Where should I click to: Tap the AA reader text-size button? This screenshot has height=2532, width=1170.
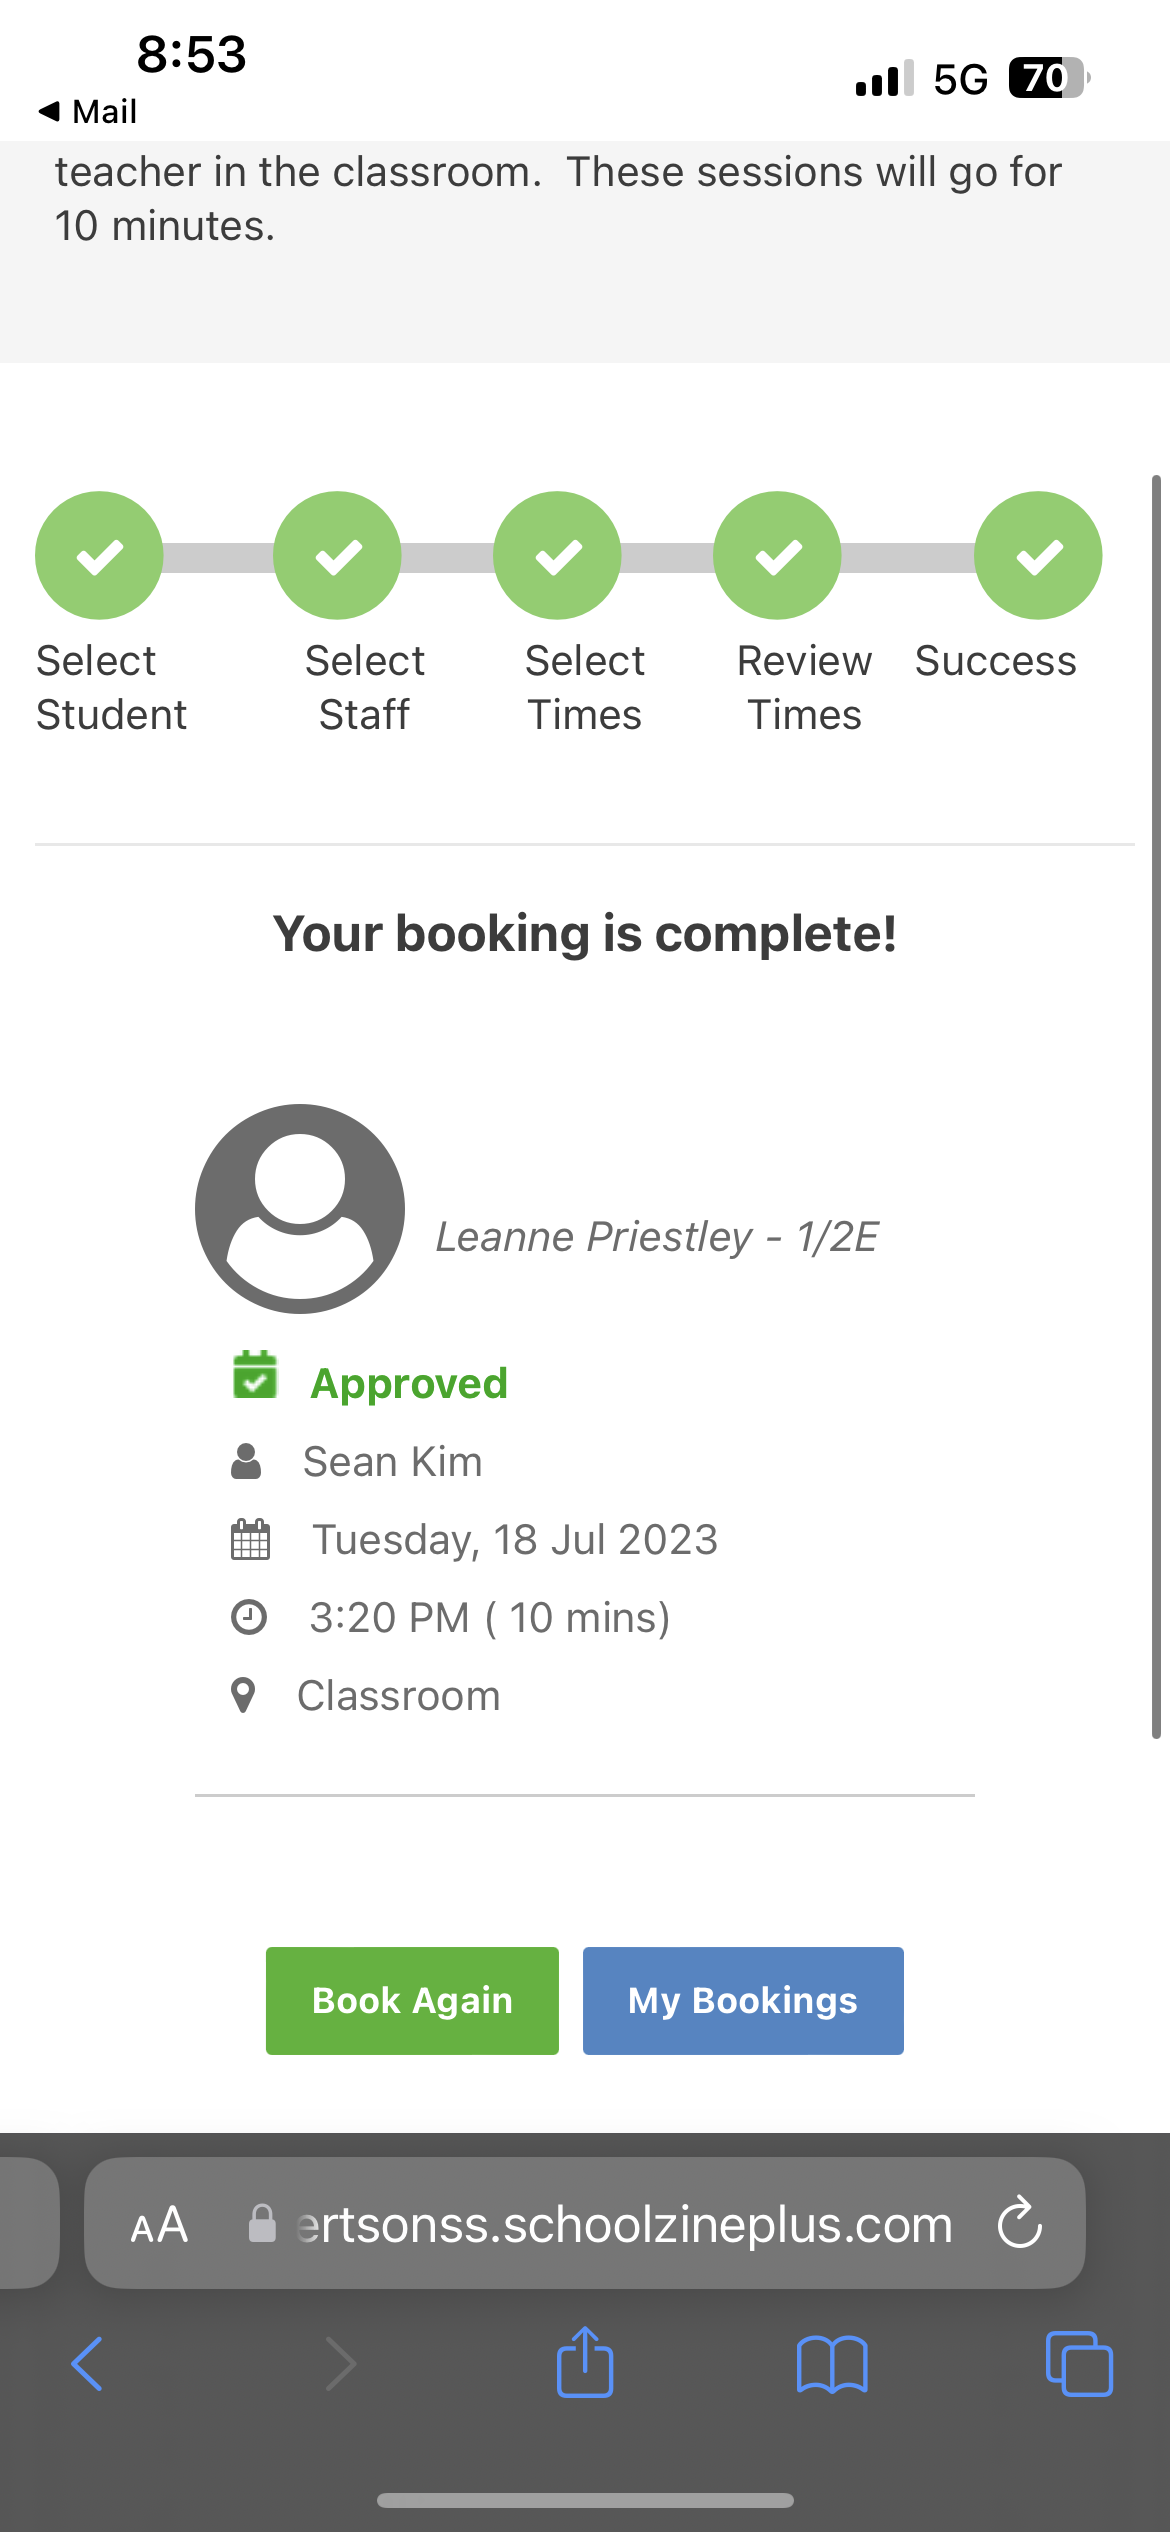coord(160,2225)
